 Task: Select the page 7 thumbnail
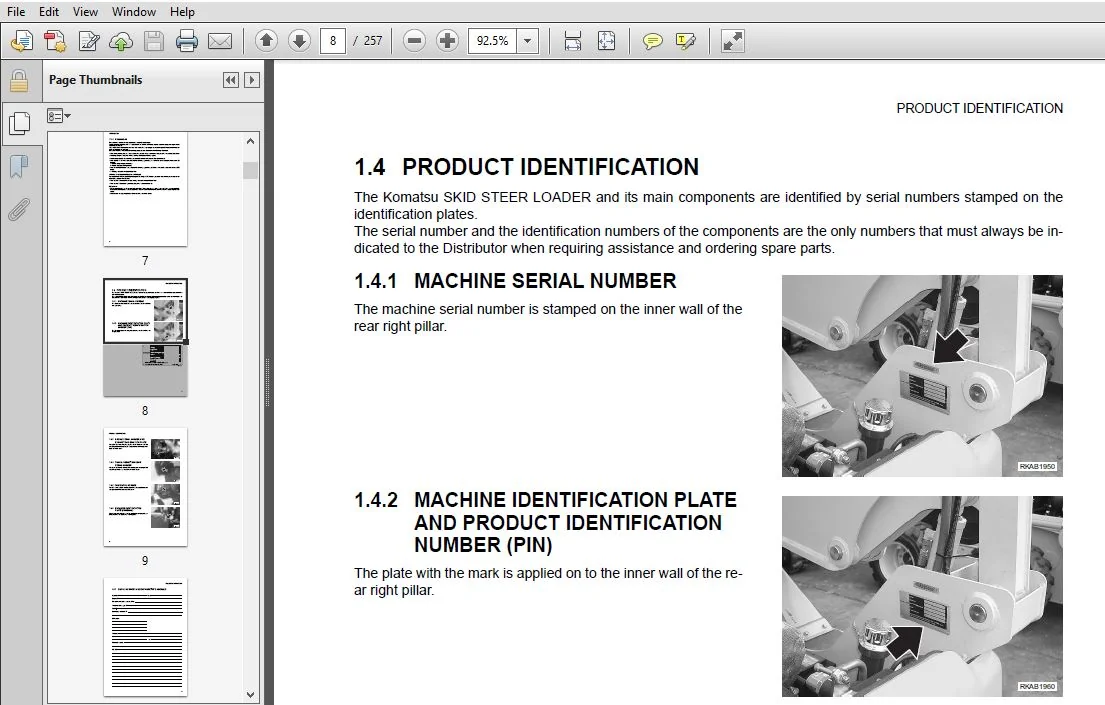[145, 189]
